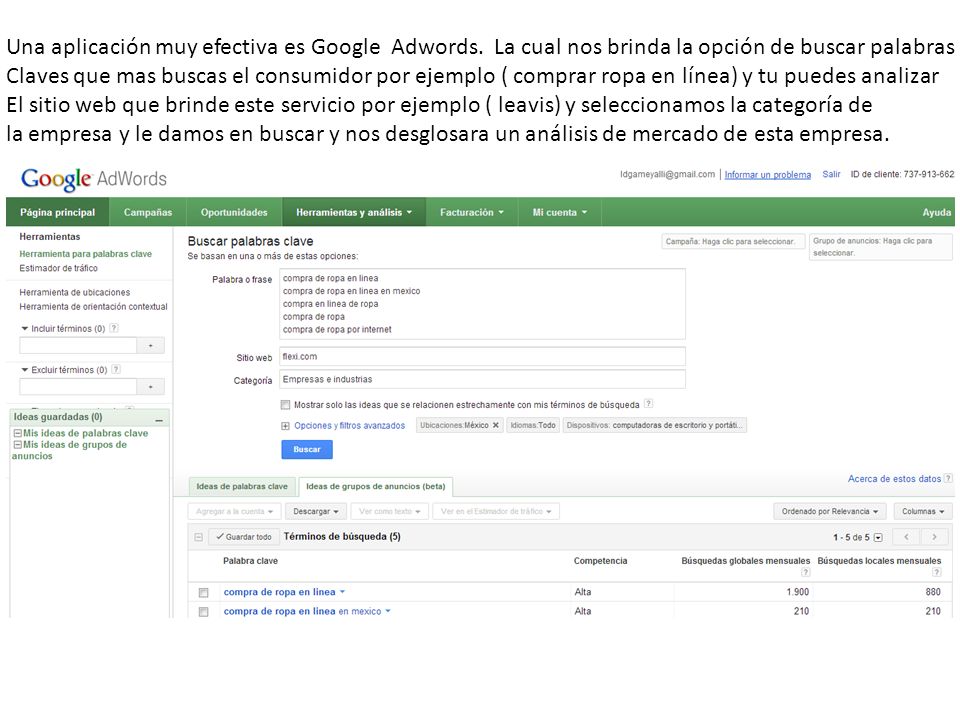This screenshot has height=720, width=960.
Task: Open the Columnas dropdown
Action: 923,511
